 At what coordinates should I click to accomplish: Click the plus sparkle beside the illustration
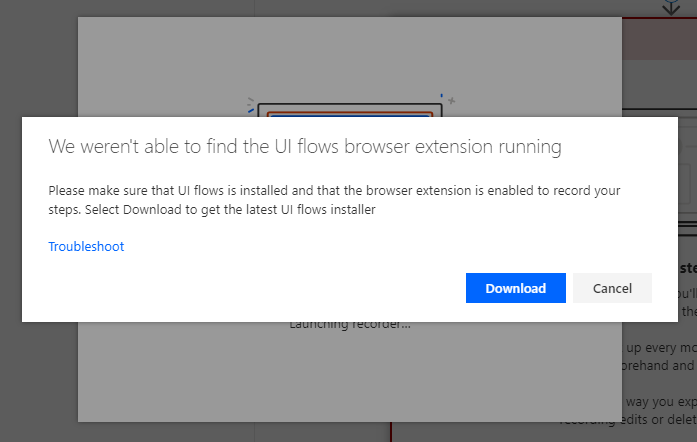pos(451,101)
